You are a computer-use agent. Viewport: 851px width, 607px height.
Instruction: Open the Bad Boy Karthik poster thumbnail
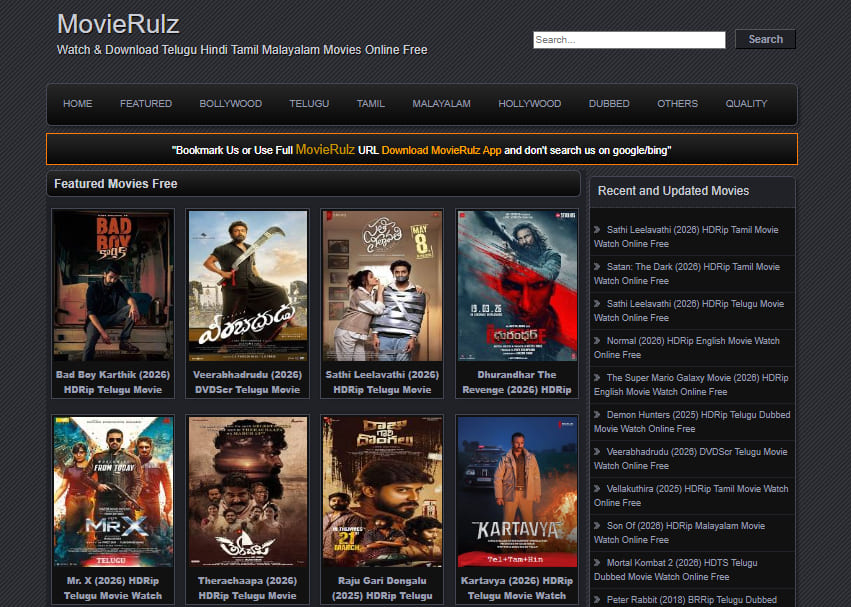113,286
